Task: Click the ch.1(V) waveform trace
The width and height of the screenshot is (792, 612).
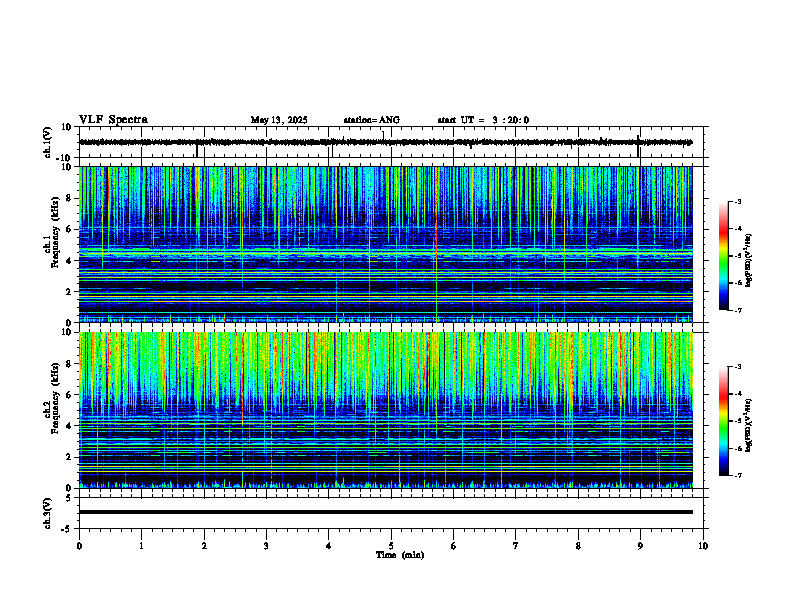Action: [x=386, y=142]
